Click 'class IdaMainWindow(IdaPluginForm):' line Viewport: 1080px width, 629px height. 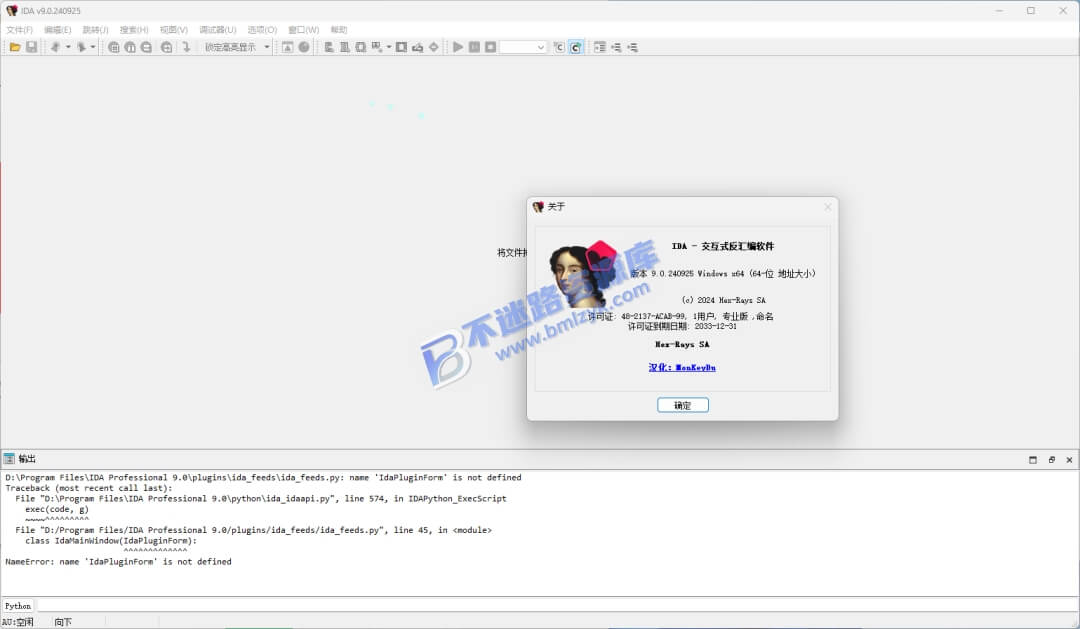pos(111,541)
